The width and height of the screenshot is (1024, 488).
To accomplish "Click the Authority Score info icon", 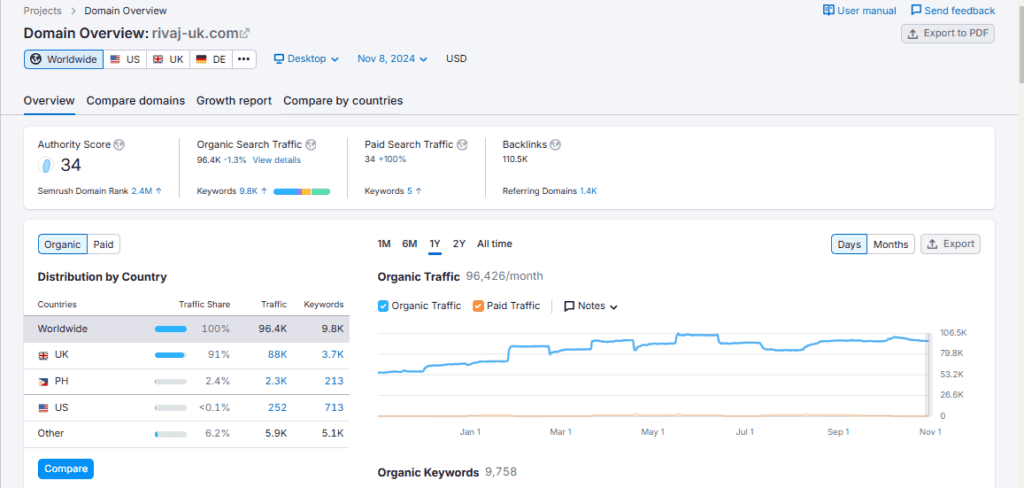I will 120,145.
